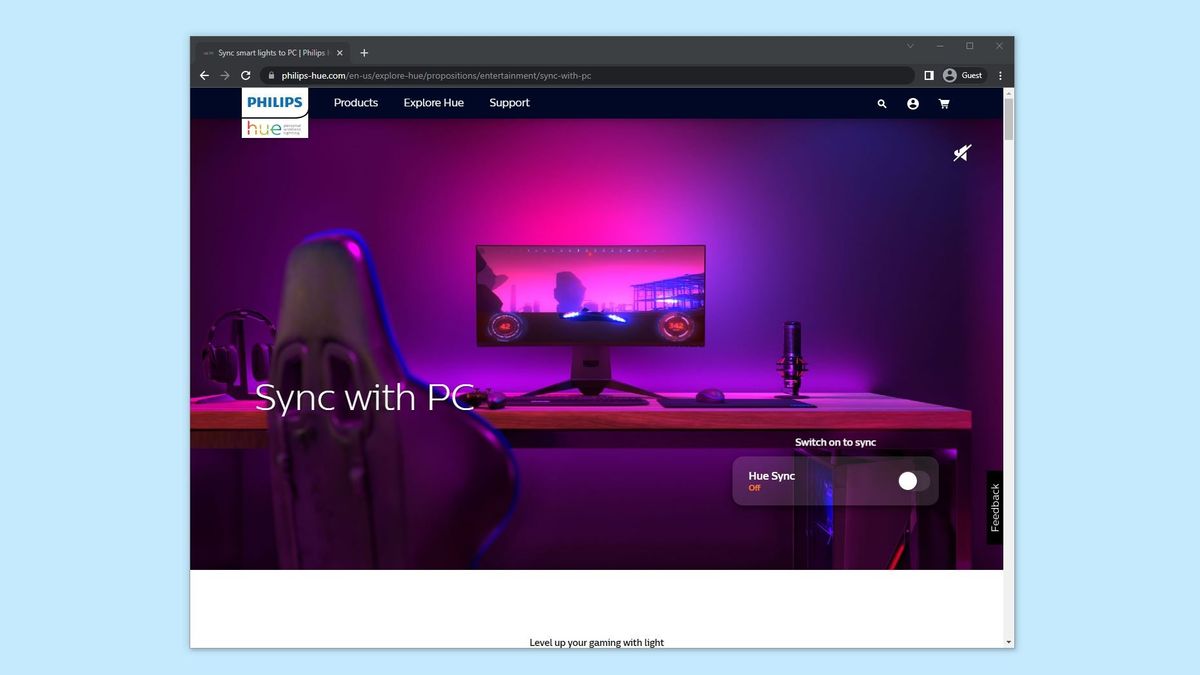Click the browser back arrow
Screen dimensions: 1200x675
[x=204, y=75]
